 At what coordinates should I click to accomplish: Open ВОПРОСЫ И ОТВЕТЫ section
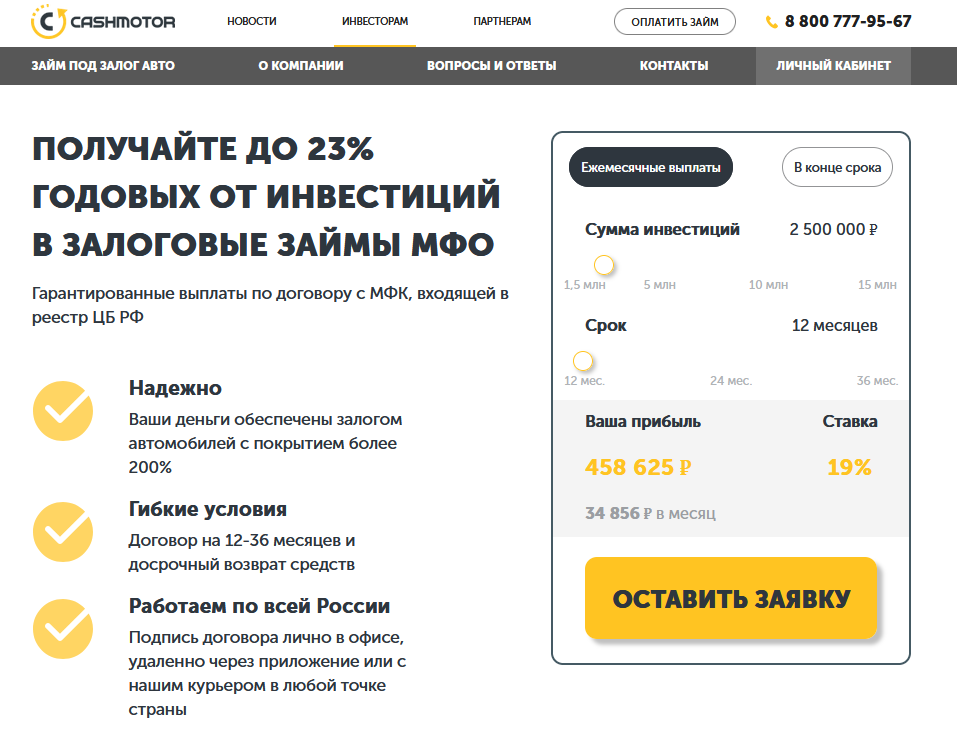[x=492, y=65]
